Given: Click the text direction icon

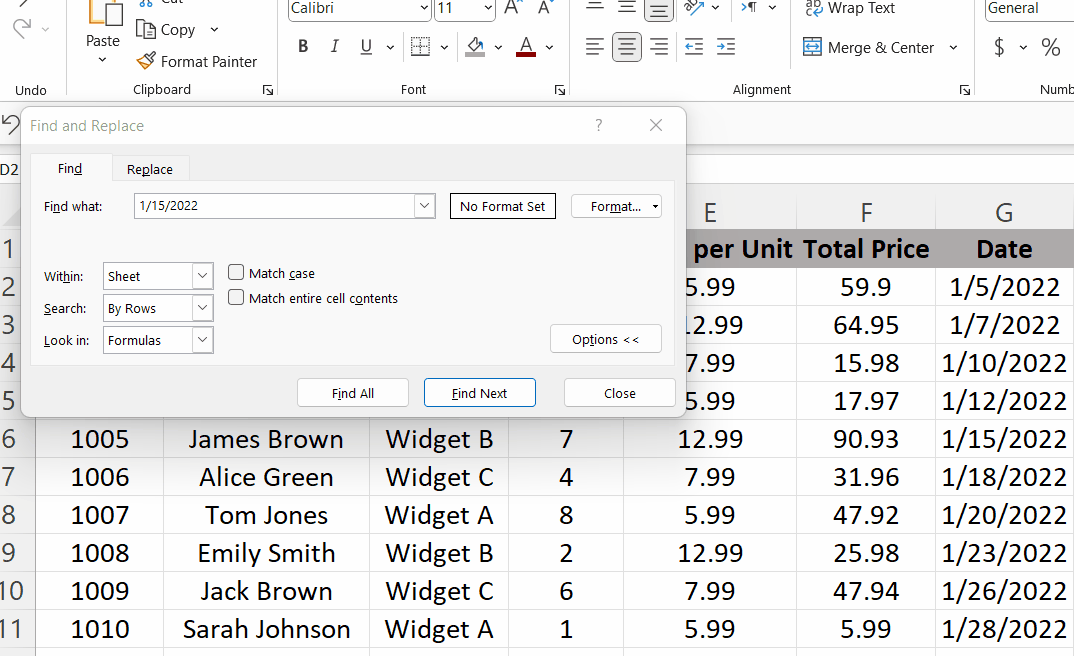Looking at the screenshot, I should coord(749,8).
